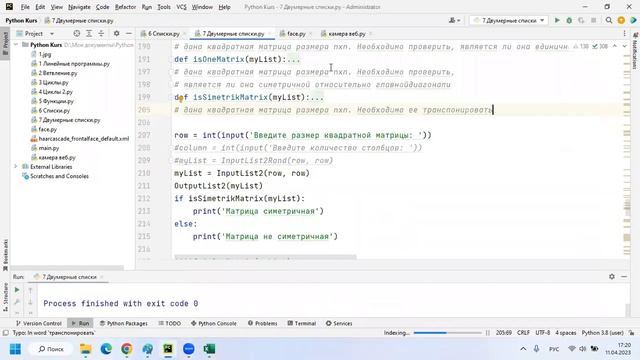Click the Select Opened File target icon
Viewport: 640px width, 360px height.
click(x=76, y=33)
